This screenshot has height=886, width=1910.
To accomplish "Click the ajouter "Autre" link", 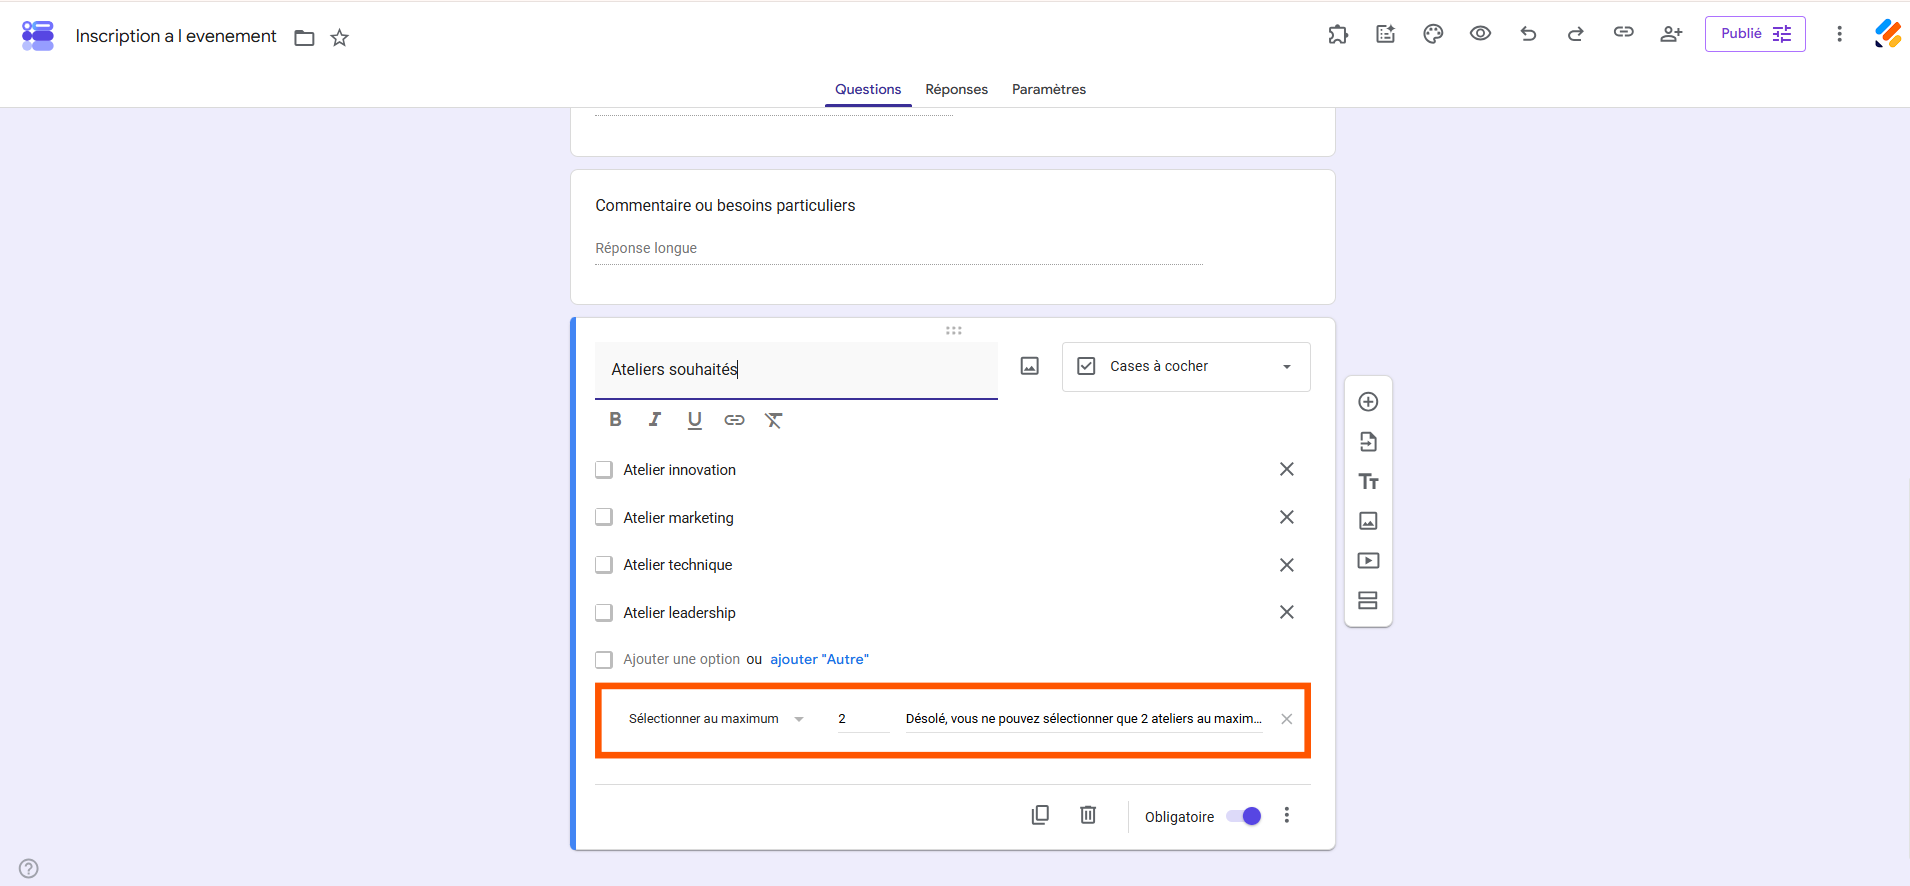I will [x=819, y=659].
